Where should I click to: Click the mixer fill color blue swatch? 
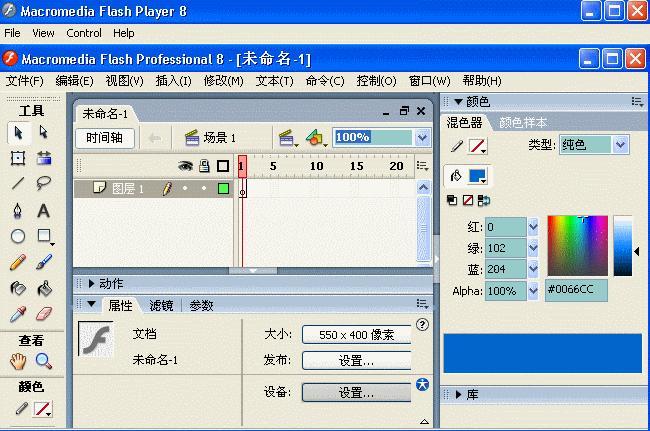click(478, 176)
